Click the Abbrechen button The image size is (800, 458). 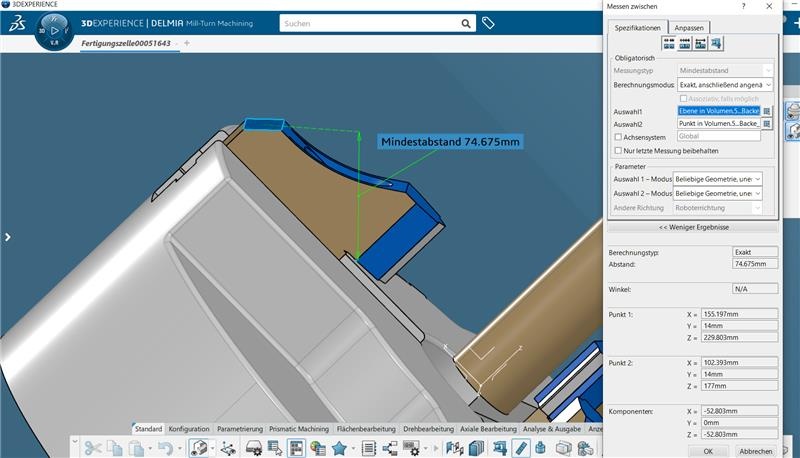tap(756, 451)
